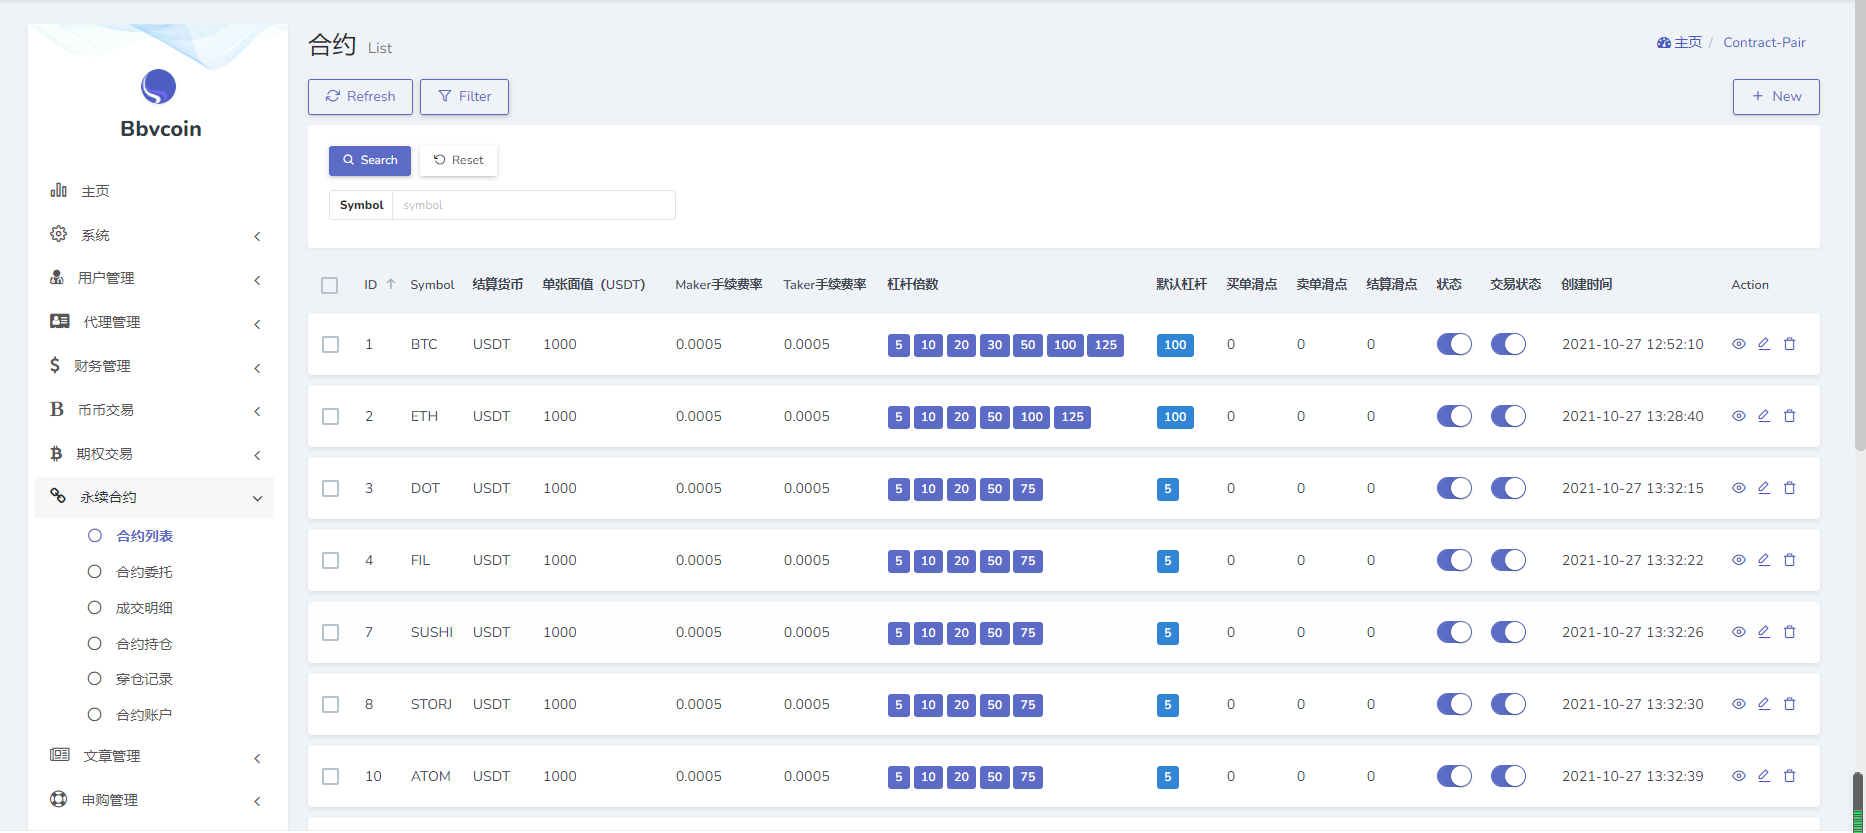The height and width of the screenshot is (833, 1866).
Task: Delete the ATOM contract row
Action: coord(1790,776)
